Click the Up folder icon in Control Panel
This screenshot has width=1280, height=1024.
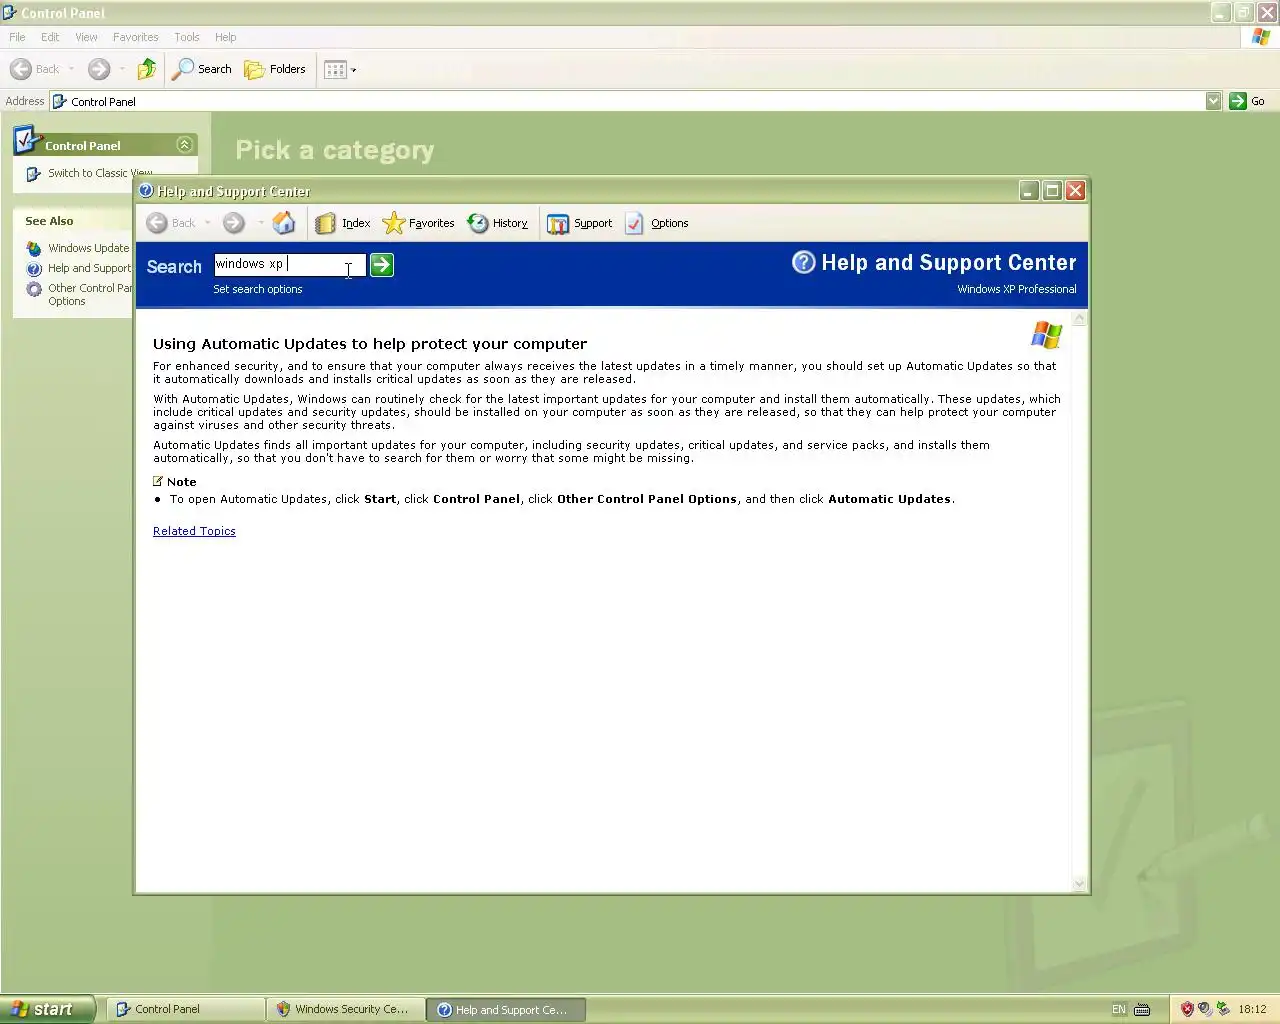[x=147, y=69]
